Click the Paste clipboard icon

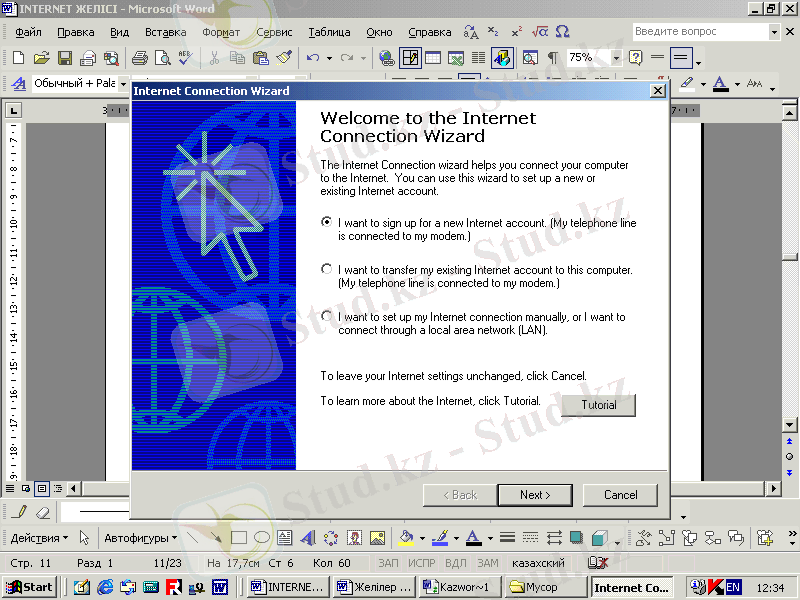tap(261, 58)
